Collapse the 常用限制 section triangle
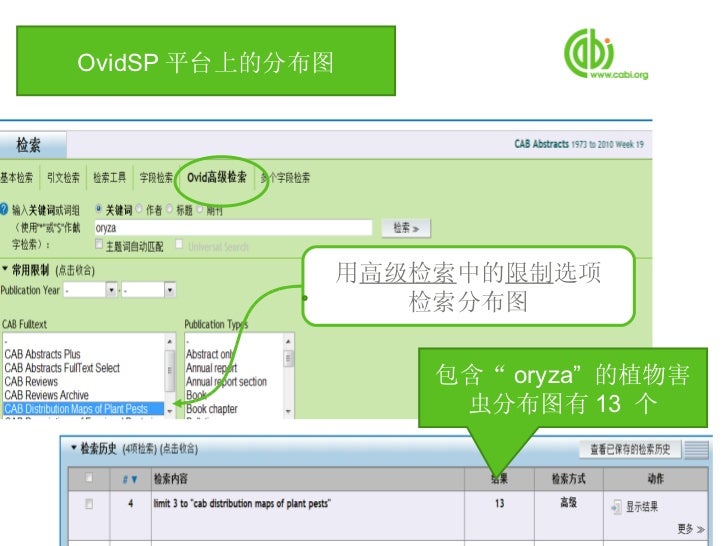728x546 pixels. [x=5, y=268]
